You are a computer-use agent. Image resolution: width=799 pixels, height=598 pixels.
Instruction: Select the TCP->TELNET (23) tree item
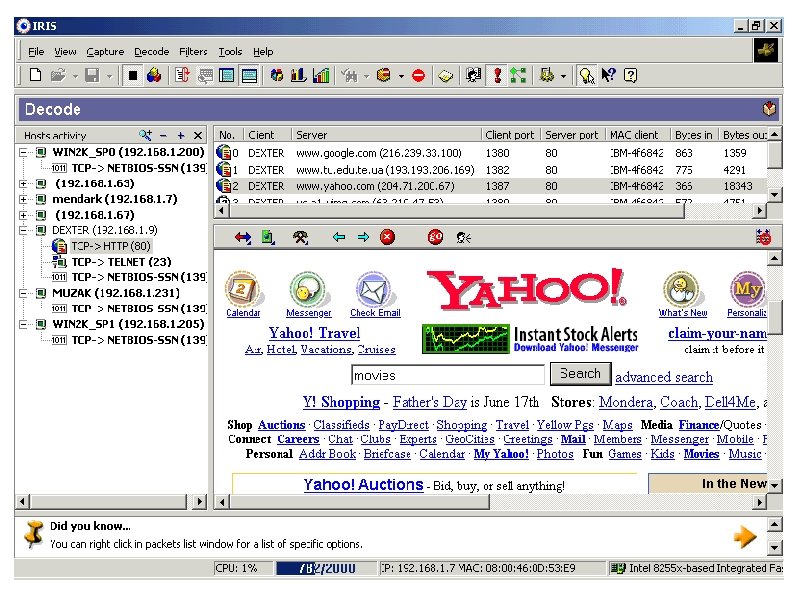coord(121,262)
